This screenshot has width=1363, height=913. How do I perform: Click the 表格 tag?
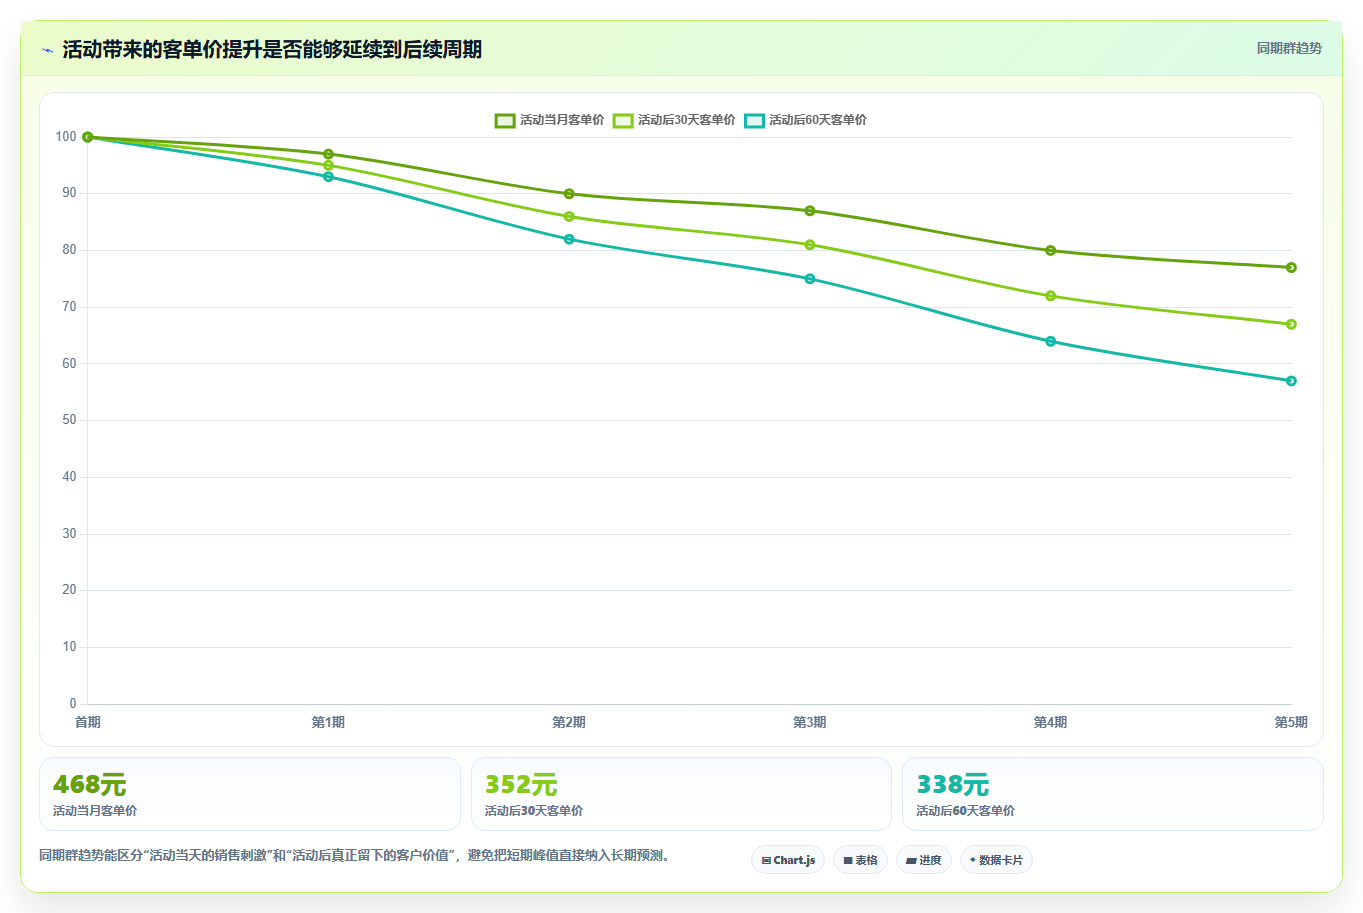point(860,860)
